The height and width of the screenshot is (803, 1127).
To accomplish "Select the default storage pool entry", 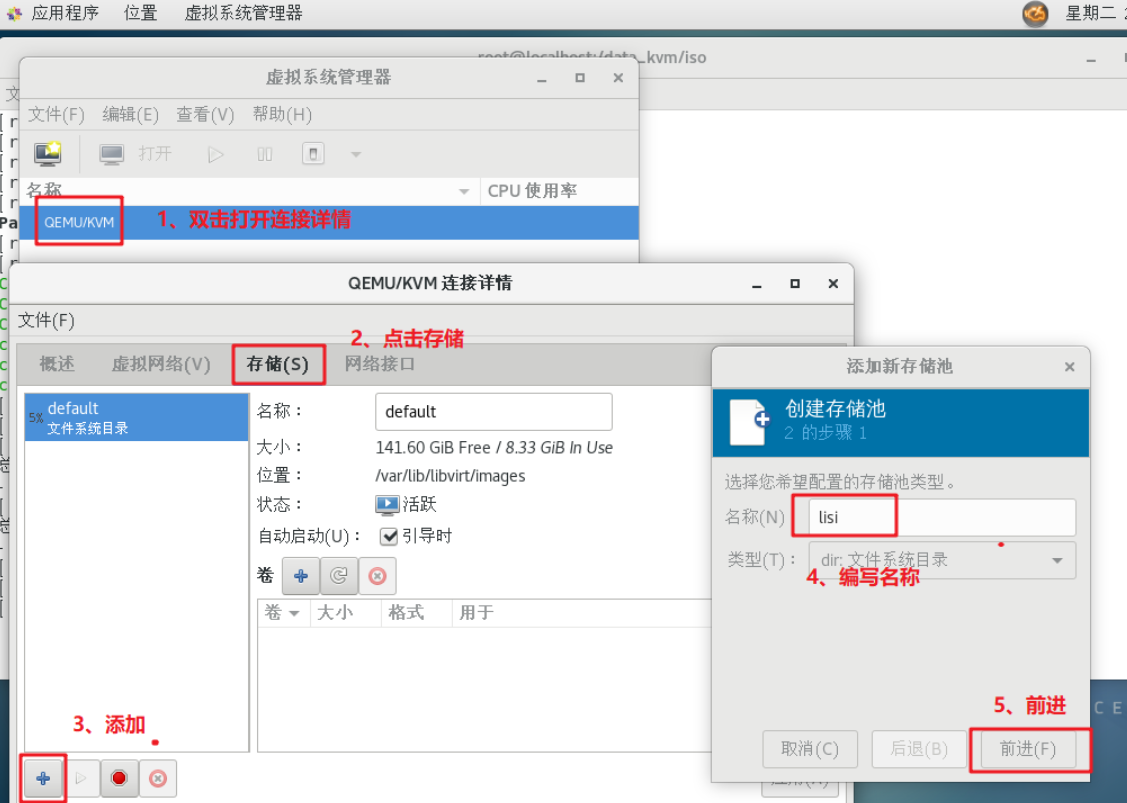I will point(137,417).
